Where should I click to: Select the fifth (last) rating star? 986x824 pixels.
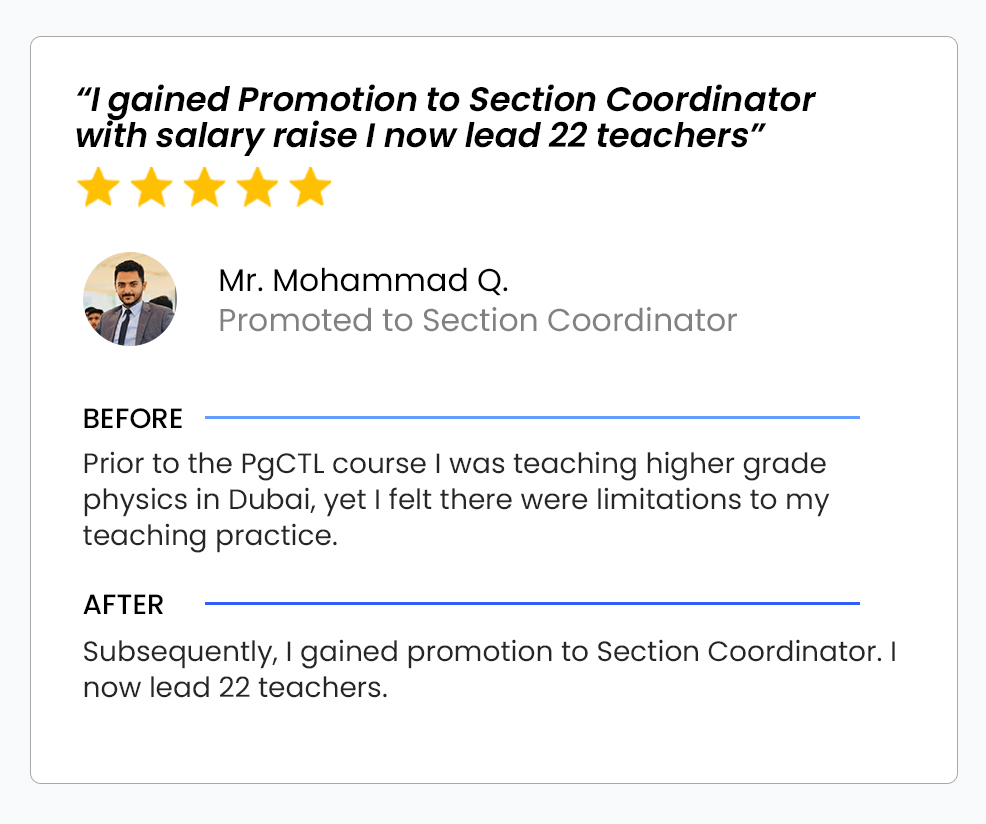(310, 188)
